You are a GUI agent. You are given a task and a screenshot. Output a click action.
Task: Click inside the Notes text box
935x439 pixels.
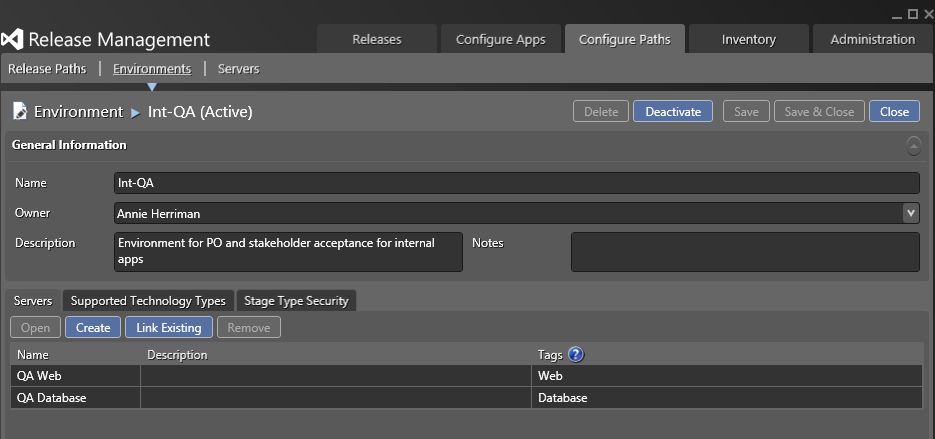[x=744, y=252]
